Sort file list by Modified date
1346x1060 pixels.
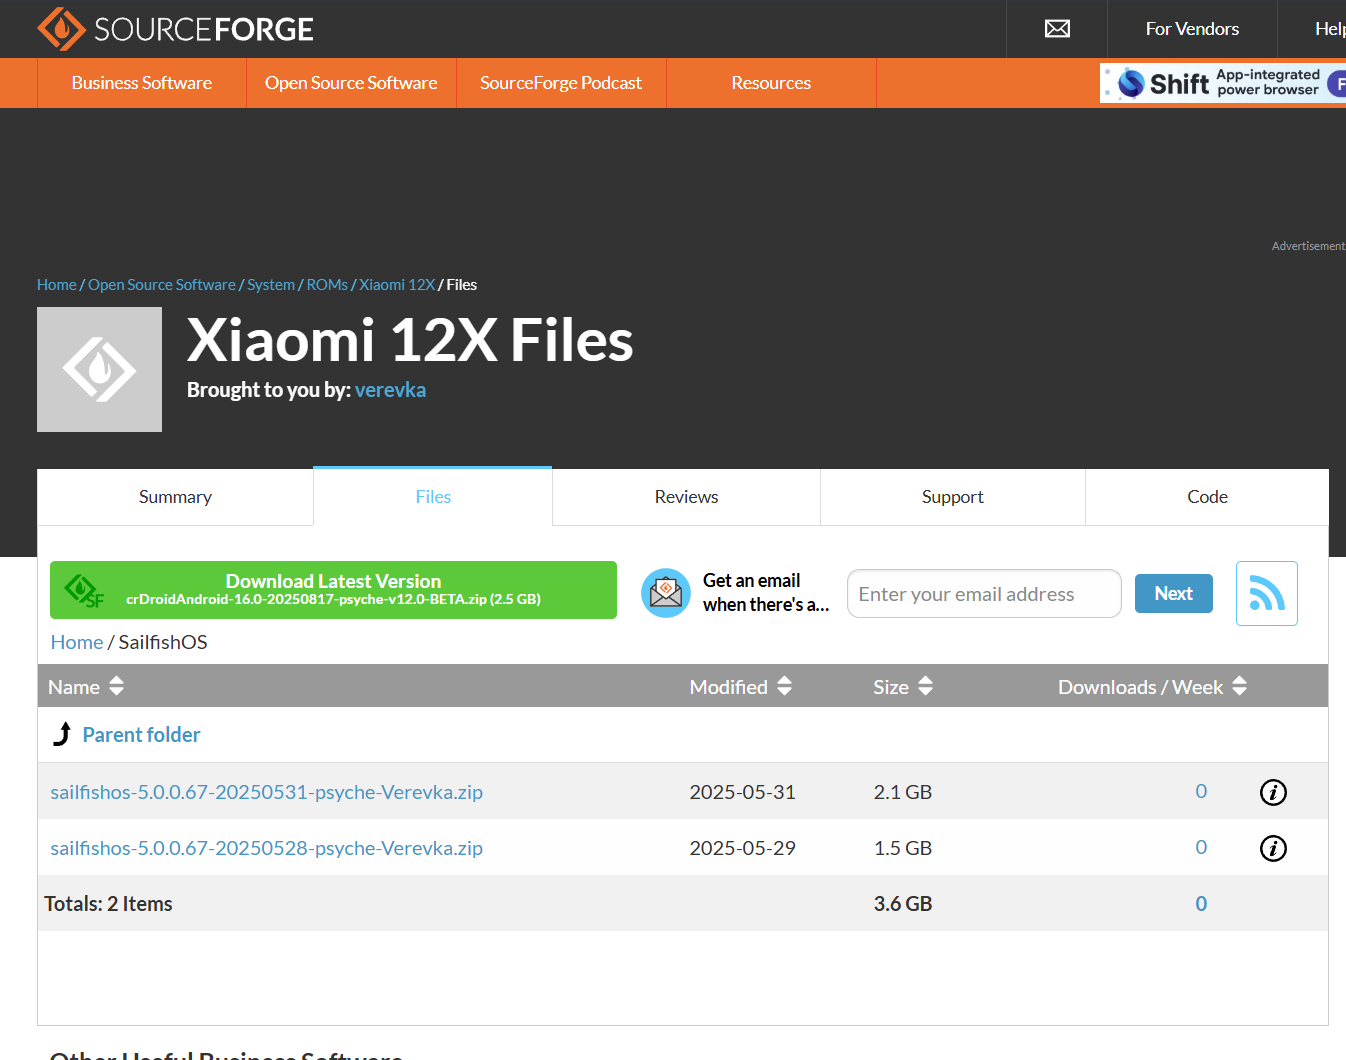[741, 687]
